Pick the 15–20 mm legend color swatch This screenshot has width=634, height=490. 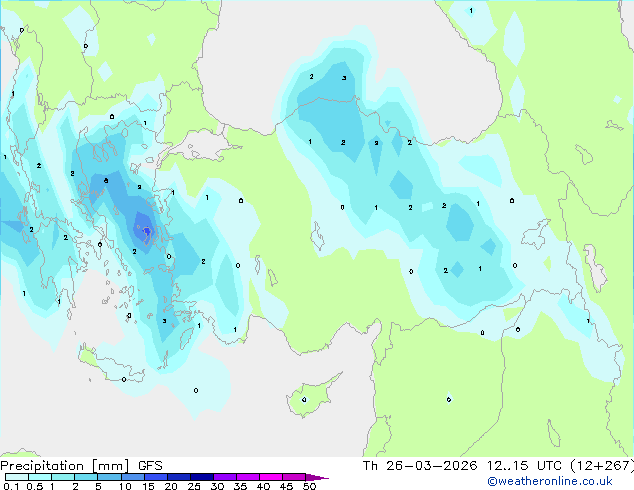click(x=156, y=477)
